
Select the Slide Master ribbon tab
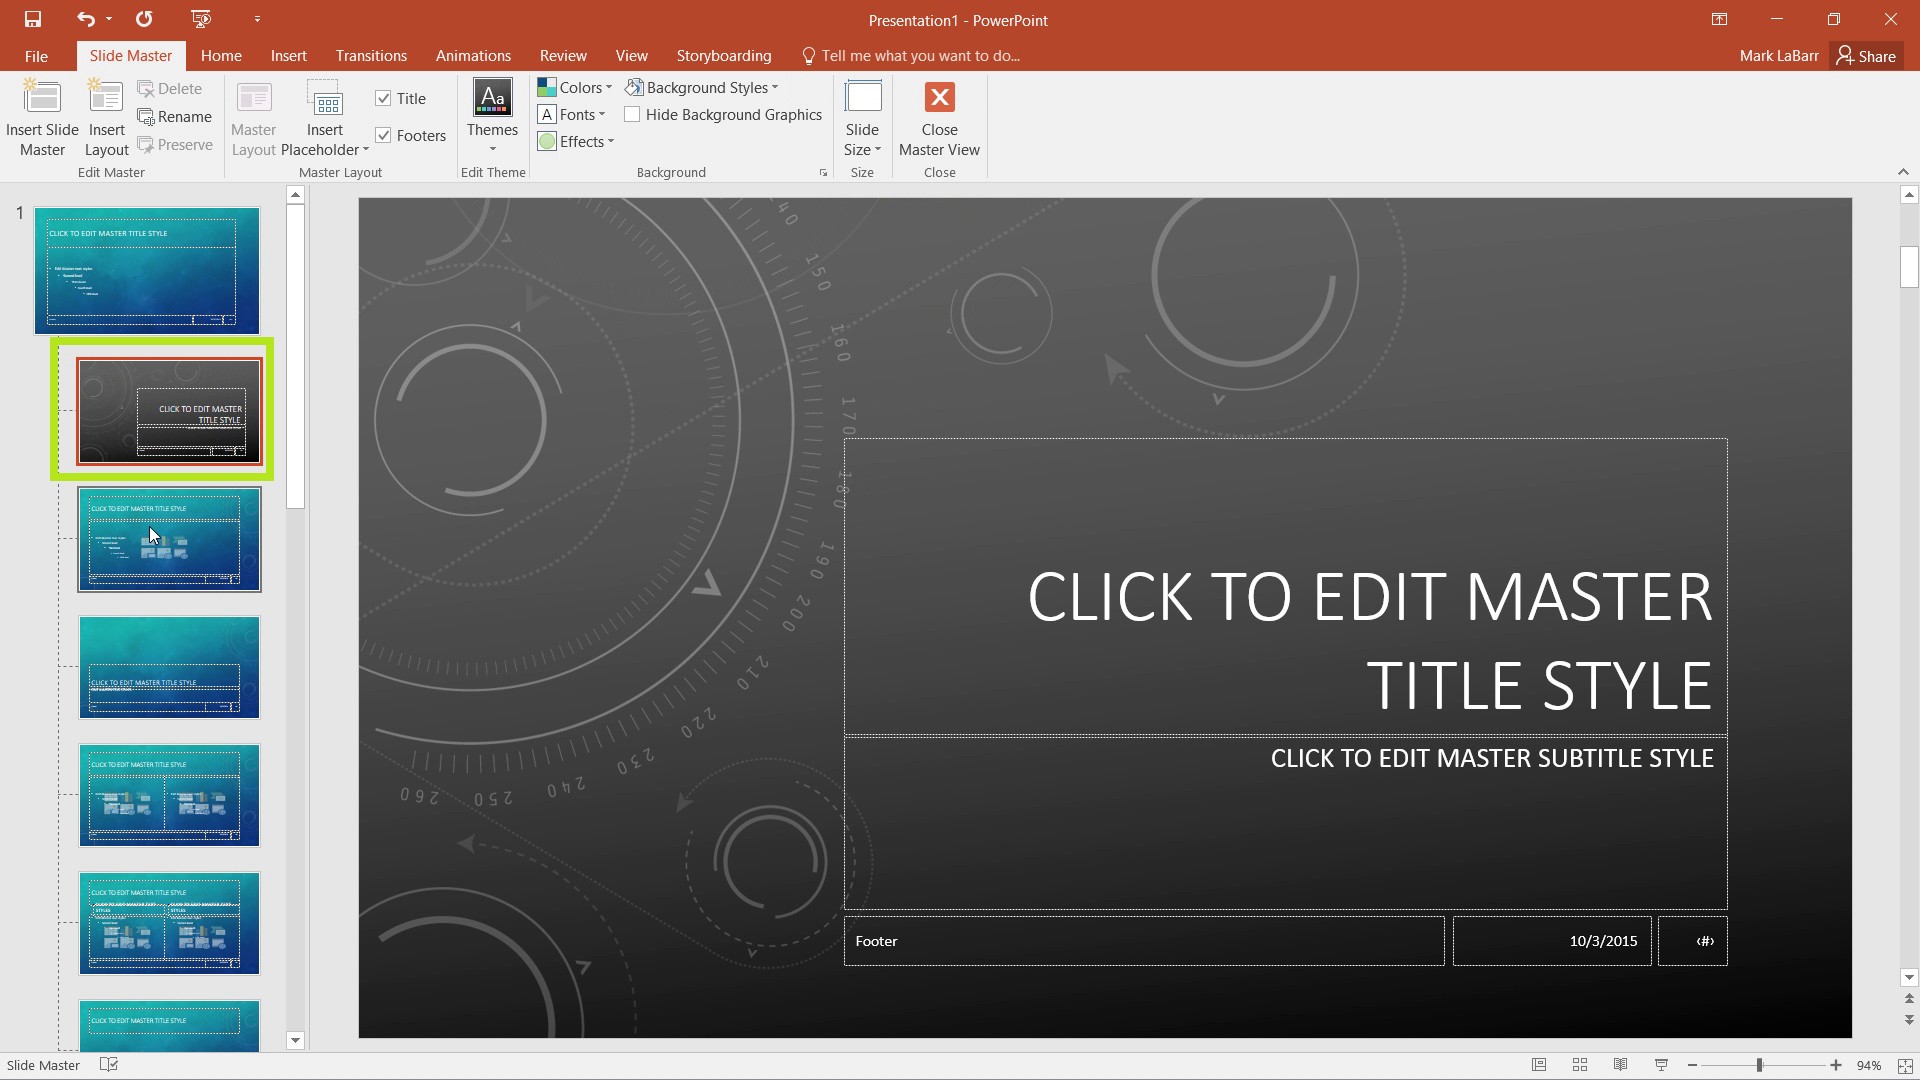129,55
